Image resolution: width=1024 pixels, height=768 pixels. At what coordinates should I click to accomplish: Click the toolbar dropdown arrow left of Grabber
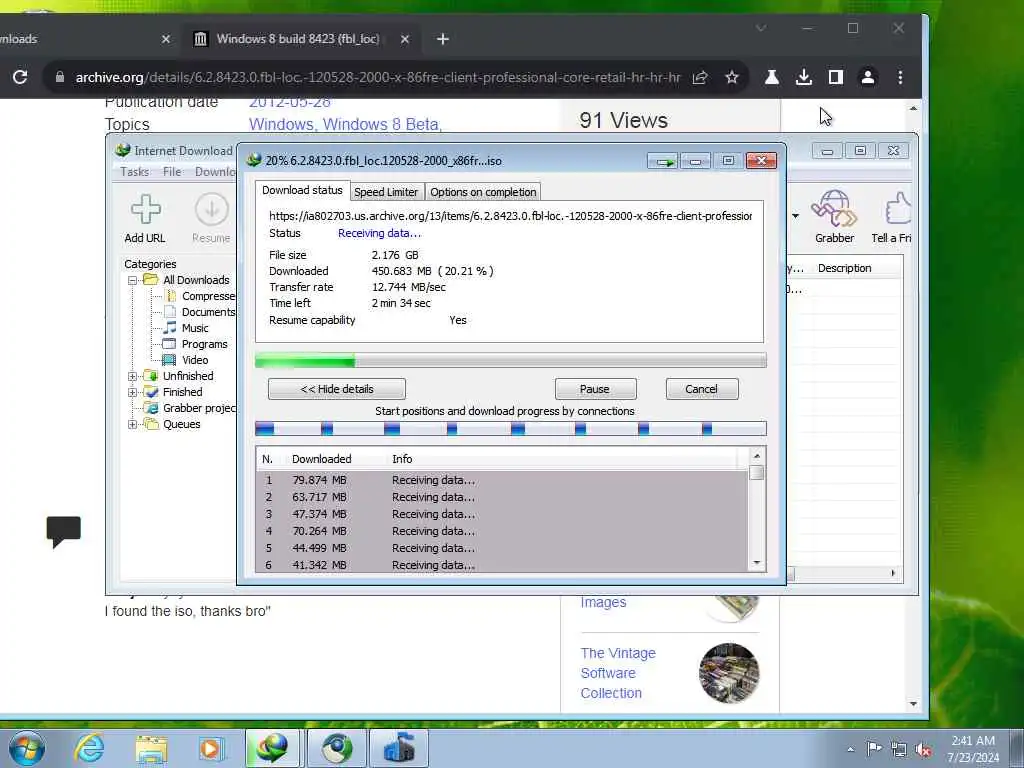coord(795,216)
